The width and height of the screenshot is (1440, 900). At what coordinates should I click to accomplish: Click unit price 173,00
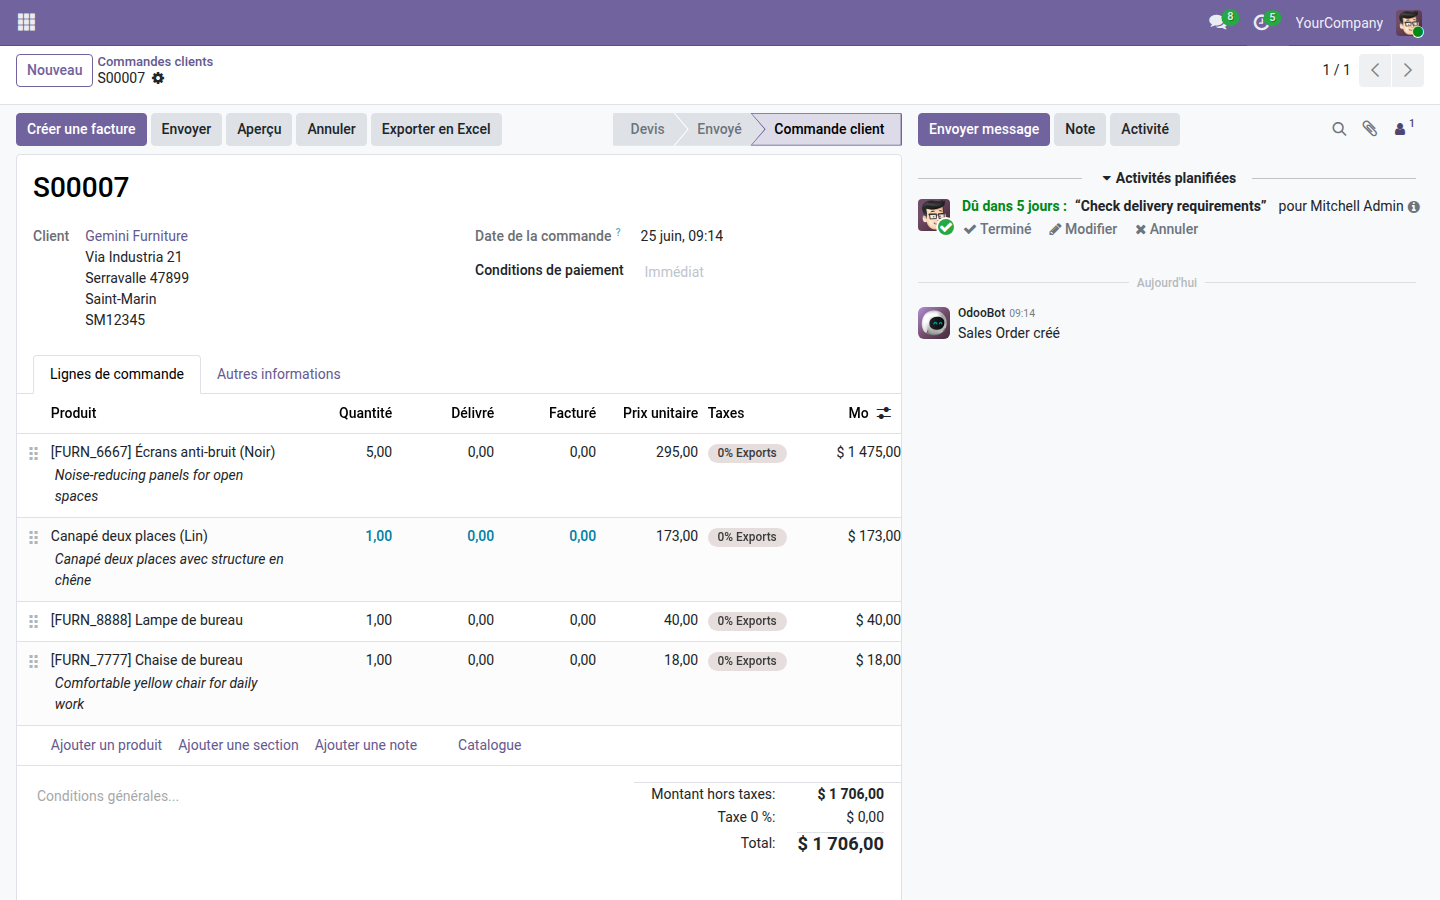click(x=677, y=536)
